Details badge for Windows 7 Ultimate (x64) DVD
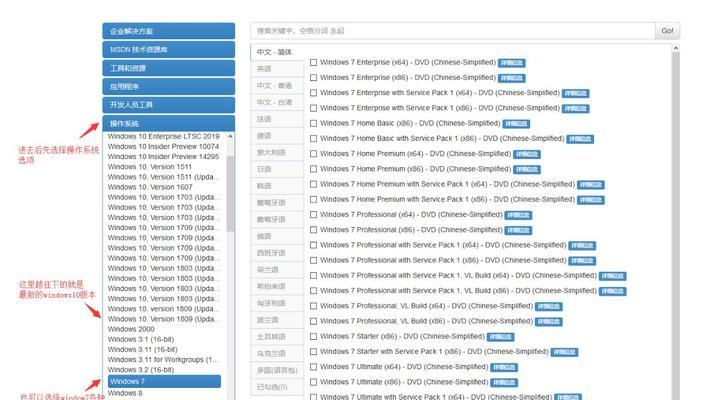 pyautogui.click(x=504, y=367)
